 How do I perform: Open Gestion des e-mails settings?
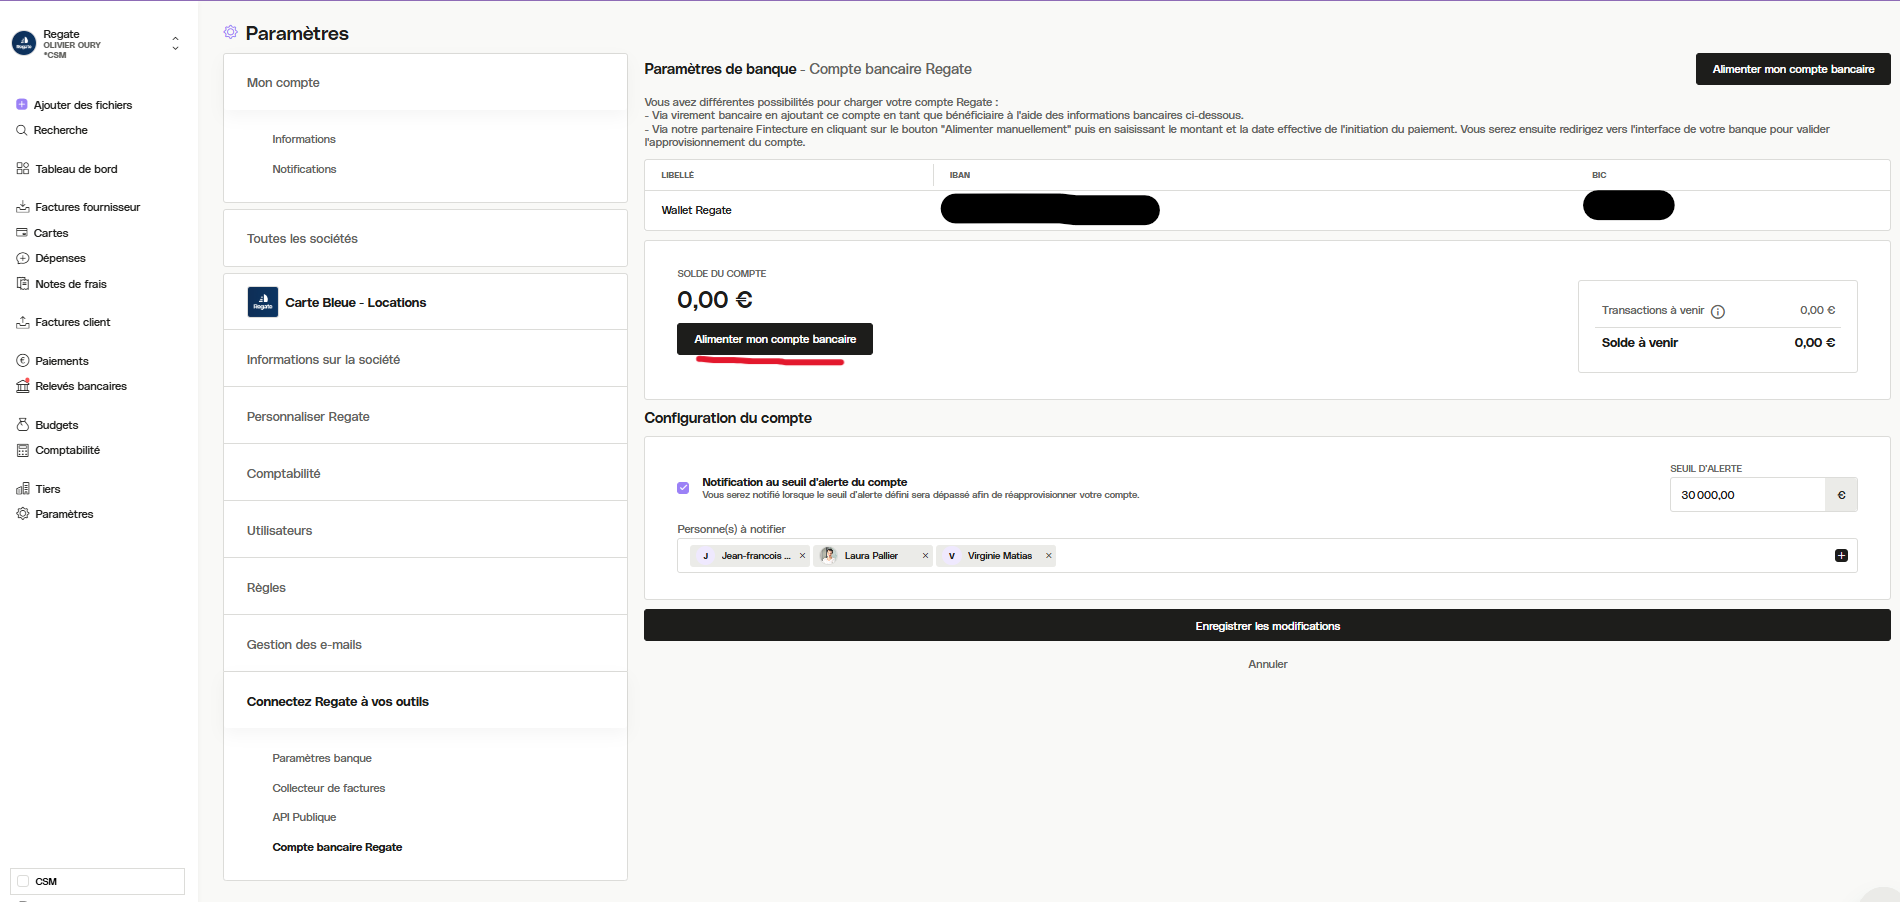[425, 644]
